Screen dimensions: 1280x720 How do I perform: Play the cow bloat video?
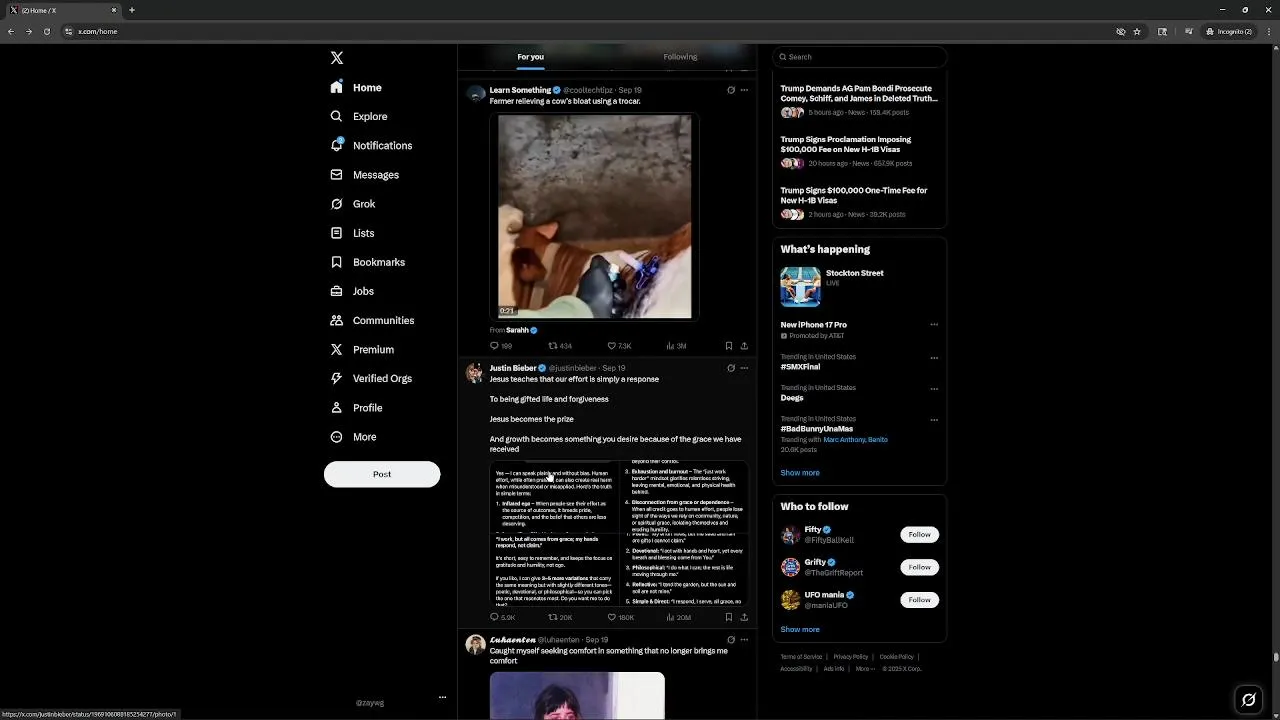(595, 216)
